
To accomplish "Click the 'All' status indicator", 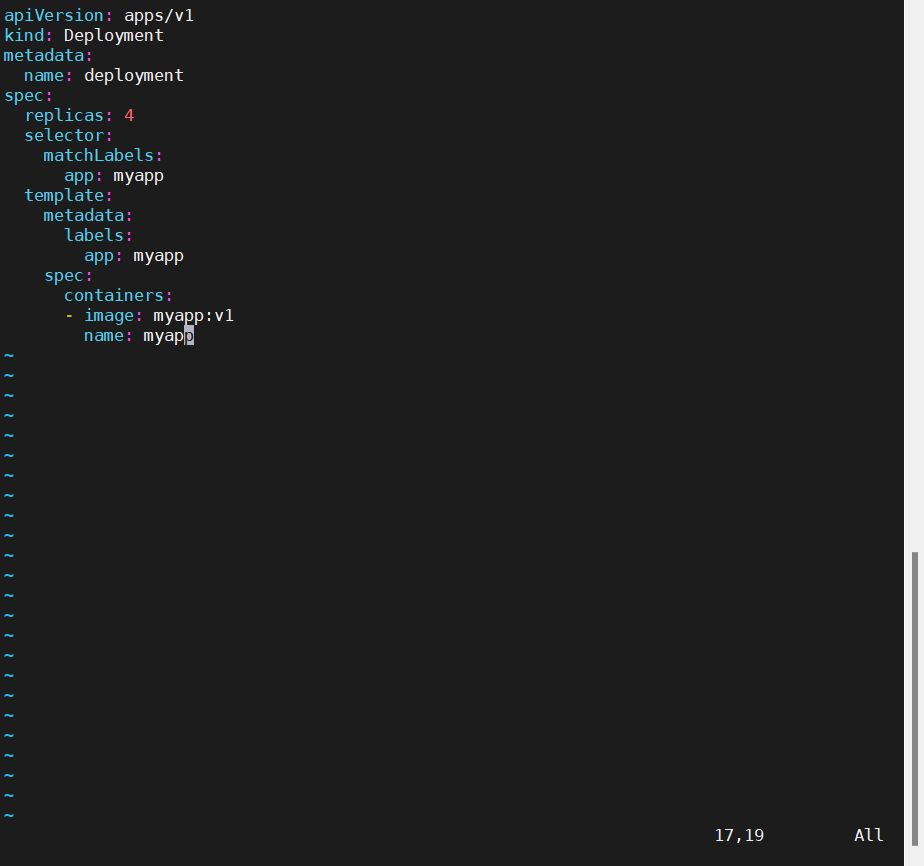I will 869,835.
